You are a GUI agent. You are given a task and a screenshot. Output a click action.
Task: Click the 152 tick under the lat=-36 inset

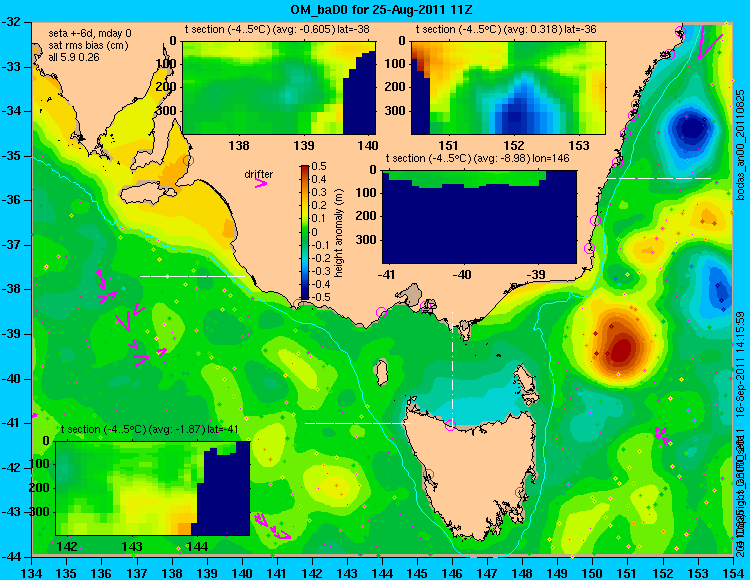[514, 145]
